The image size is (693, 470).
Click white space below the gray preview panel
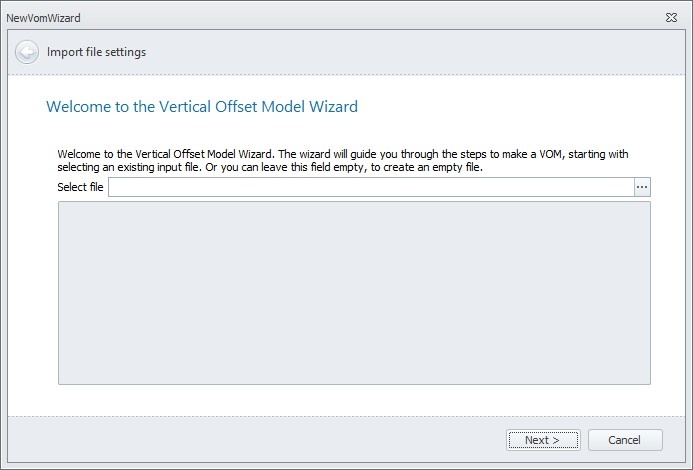(354, 399)
